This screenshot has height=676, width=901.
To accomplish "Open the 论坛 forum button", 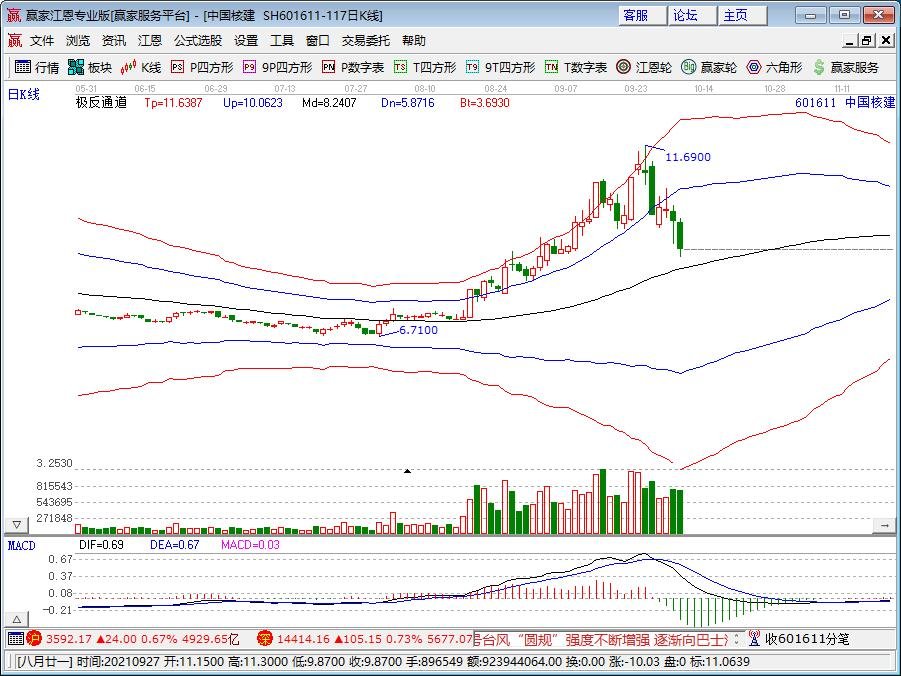I will pyautogui.click(x=686, y=15).
